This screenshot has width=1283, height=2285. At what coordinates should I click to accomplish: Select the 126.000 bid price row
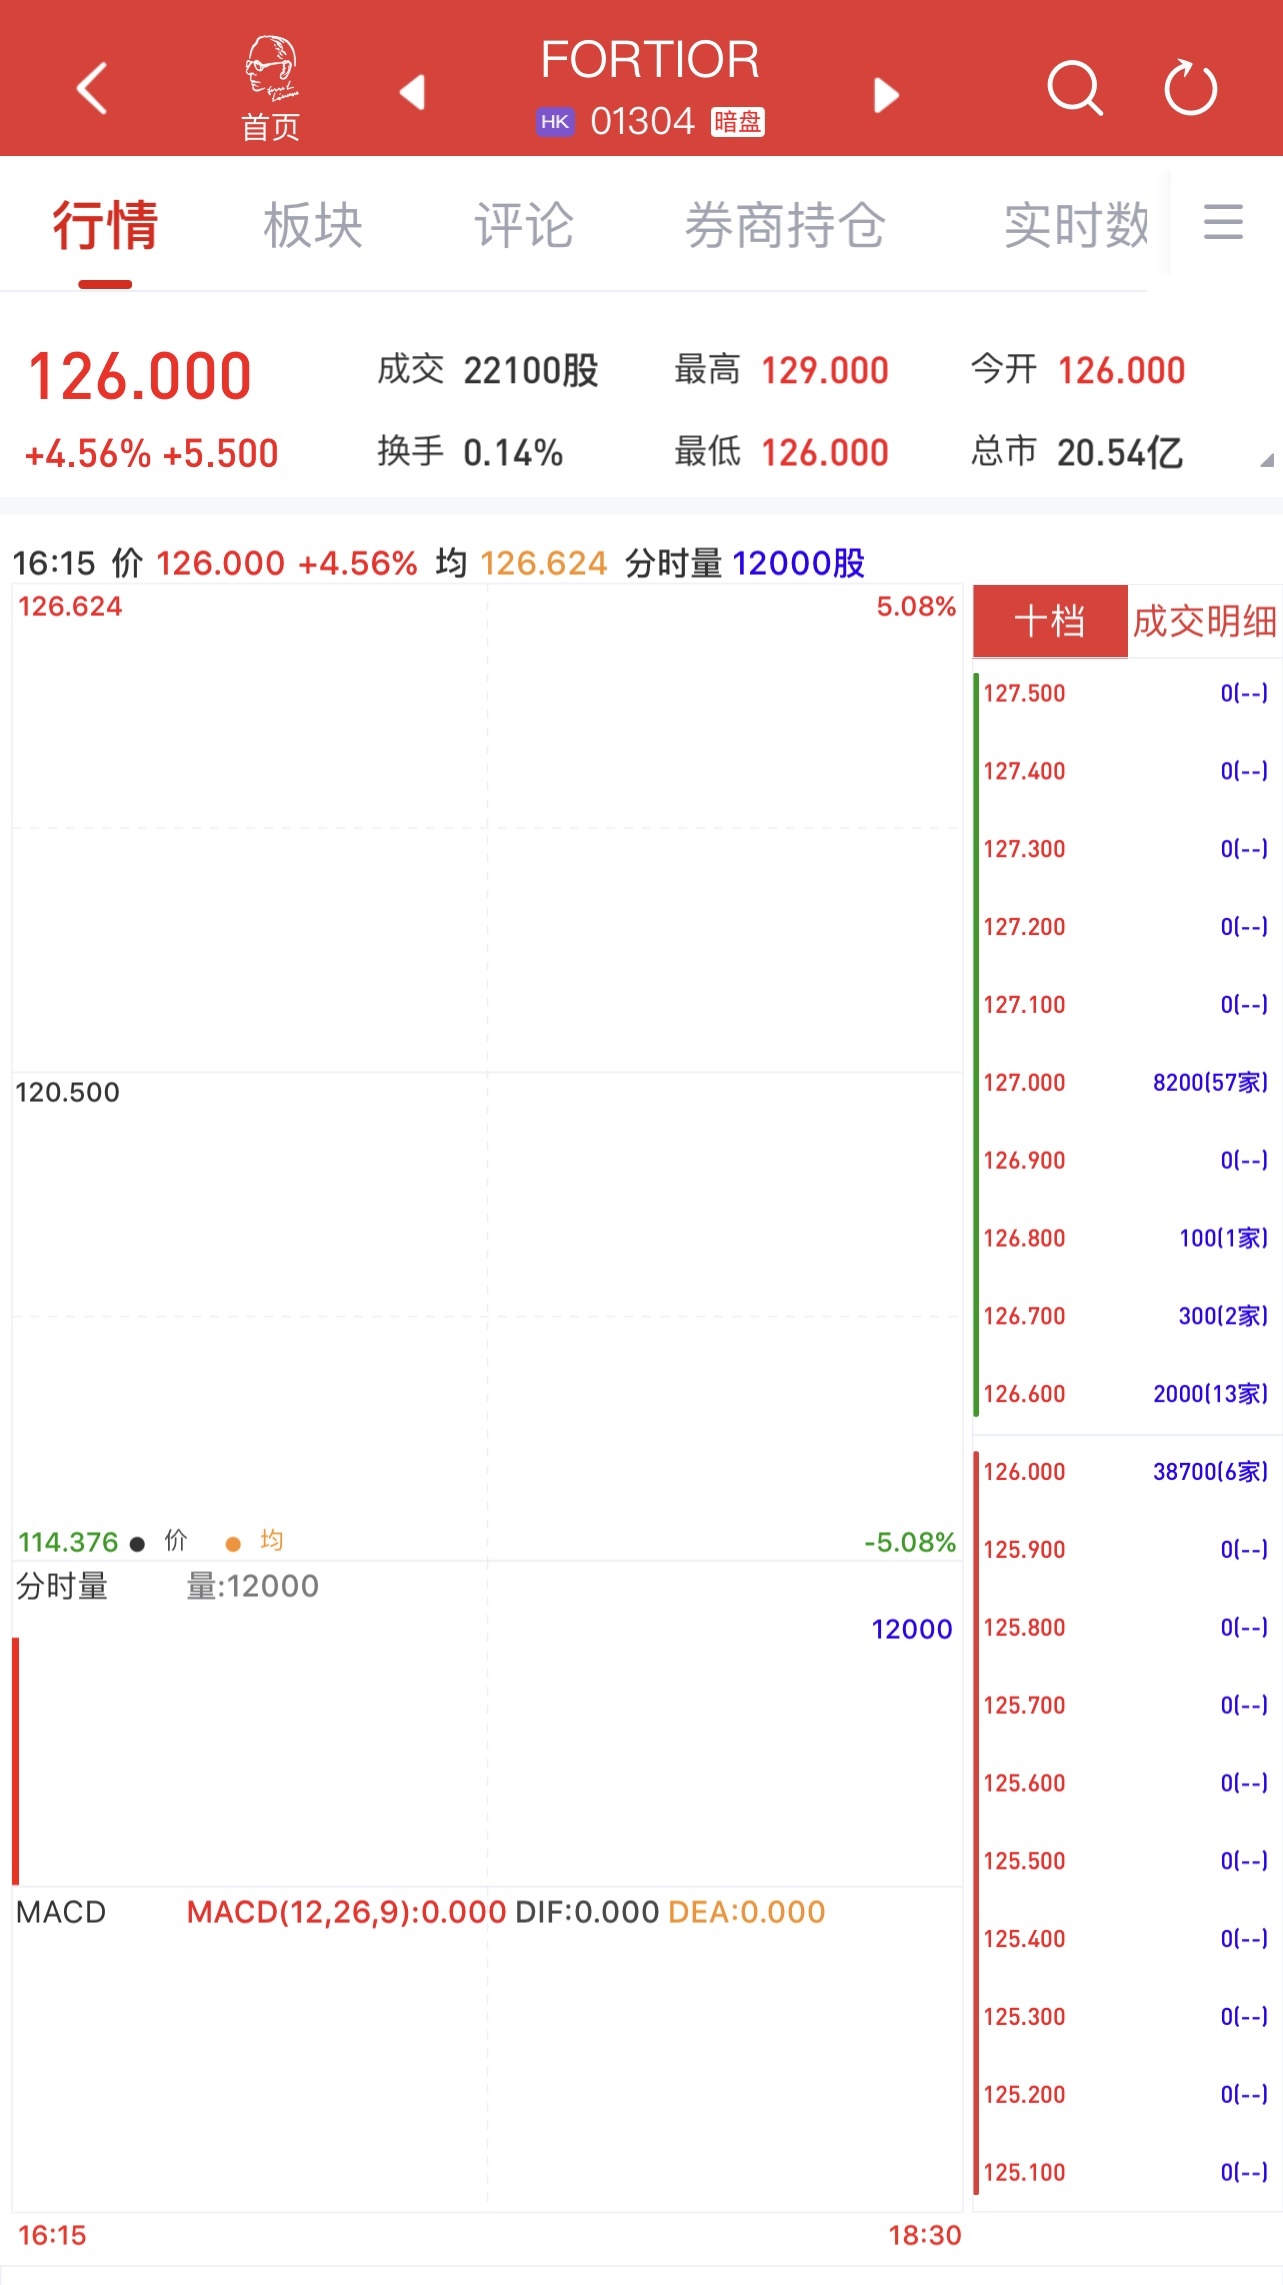1125,1472
